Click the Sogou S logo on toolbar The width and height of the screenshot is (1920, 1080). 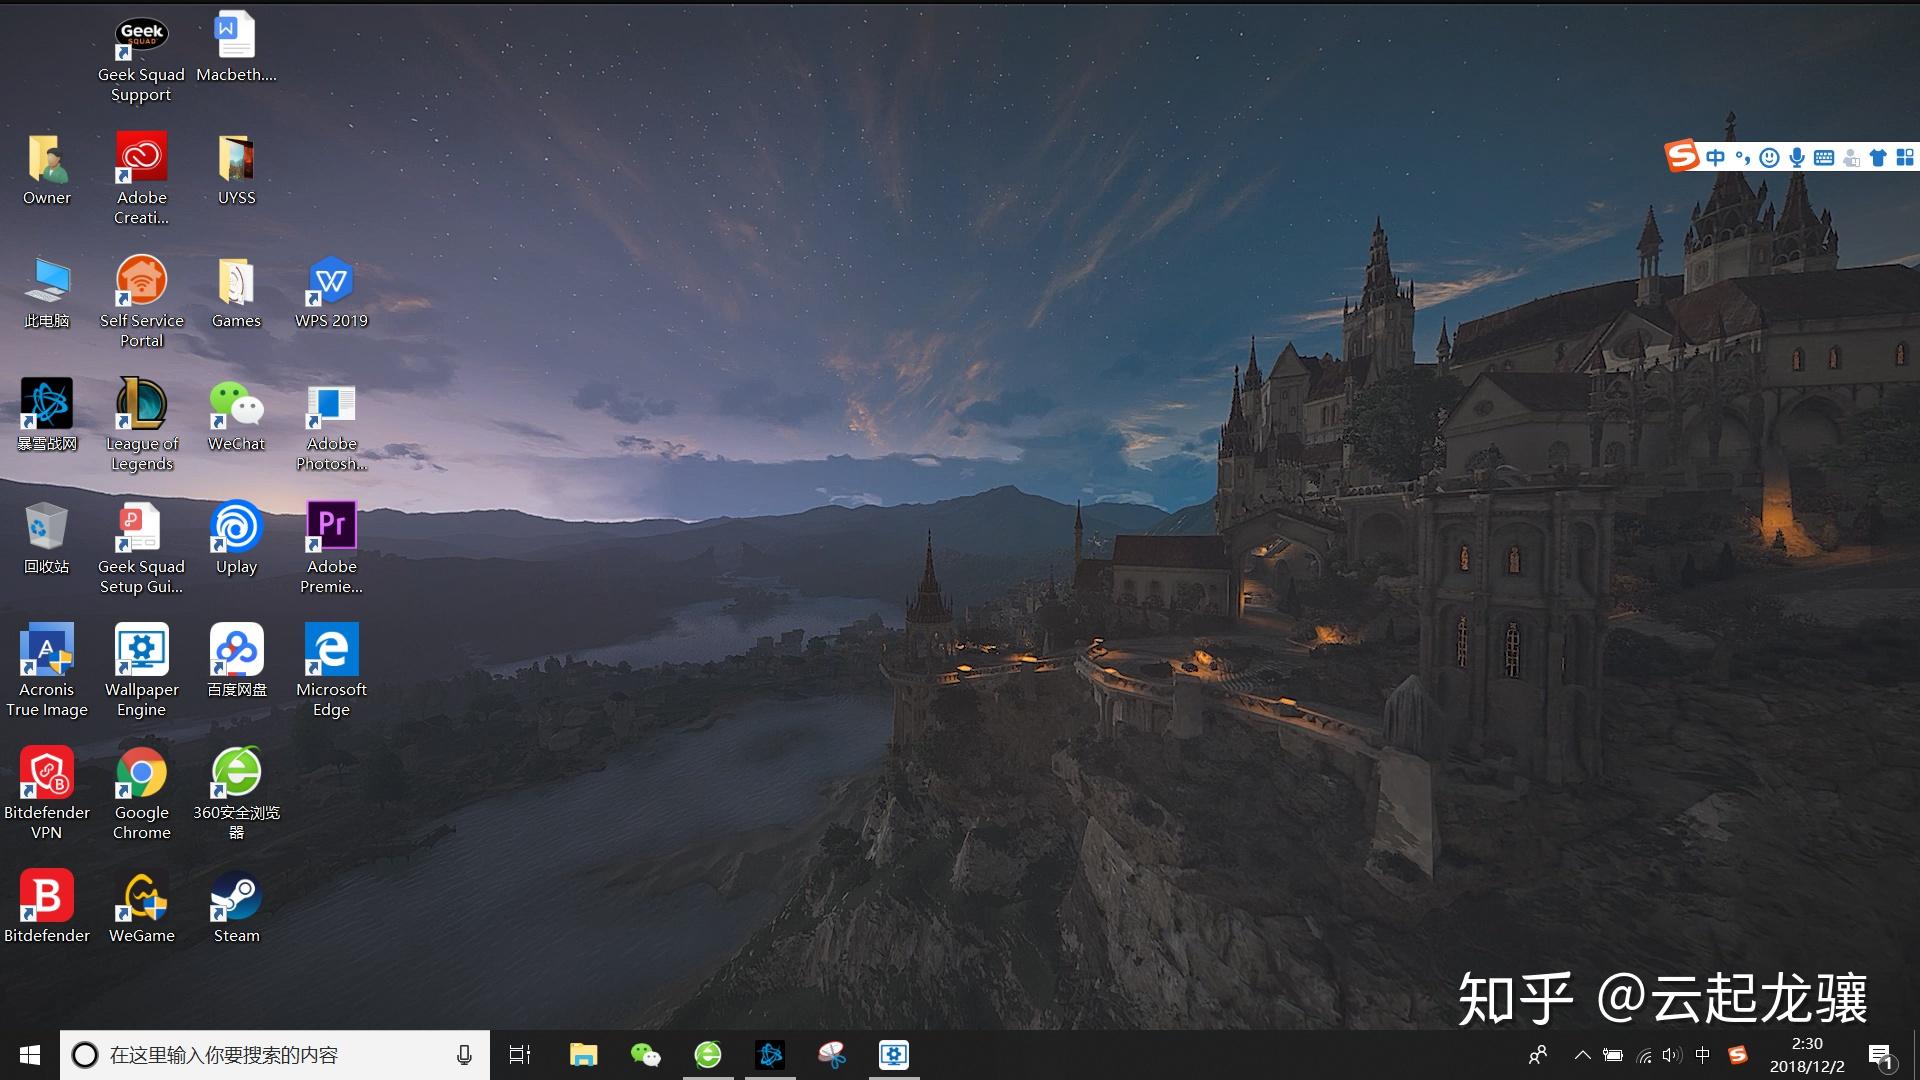(1682, 155)
